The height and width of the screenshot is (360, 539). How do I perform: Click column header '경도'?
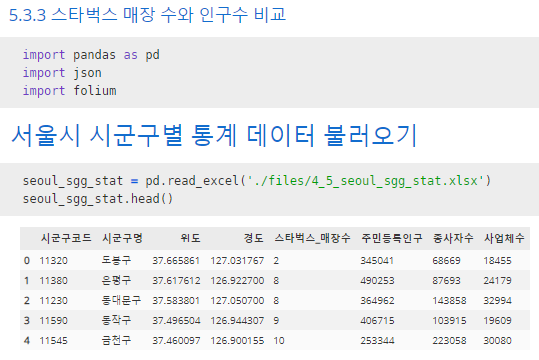click(x=254, y=238)
